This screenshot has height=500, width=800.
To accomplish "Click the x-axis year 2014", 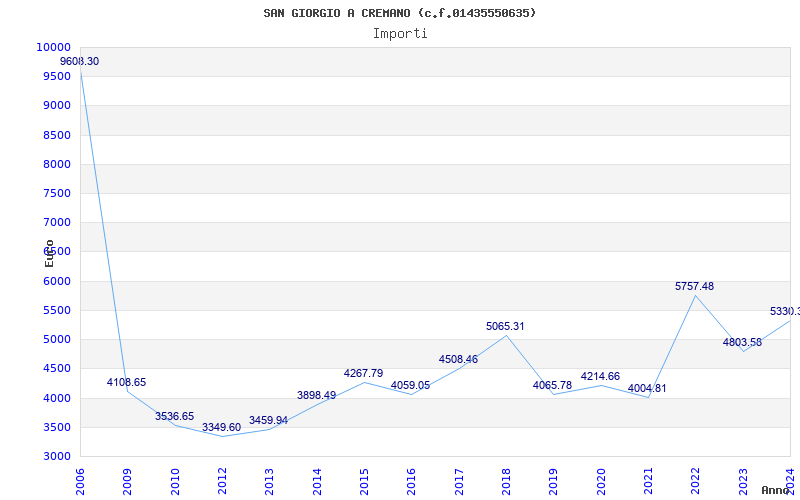I will (317, 482).
